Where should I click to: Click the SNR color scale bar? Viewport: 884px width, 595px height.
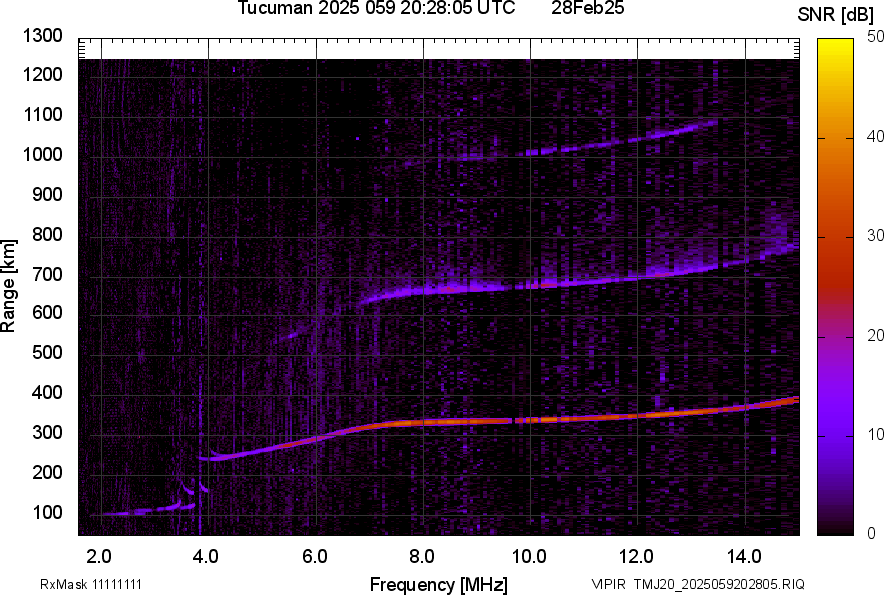tap(835, 287)
